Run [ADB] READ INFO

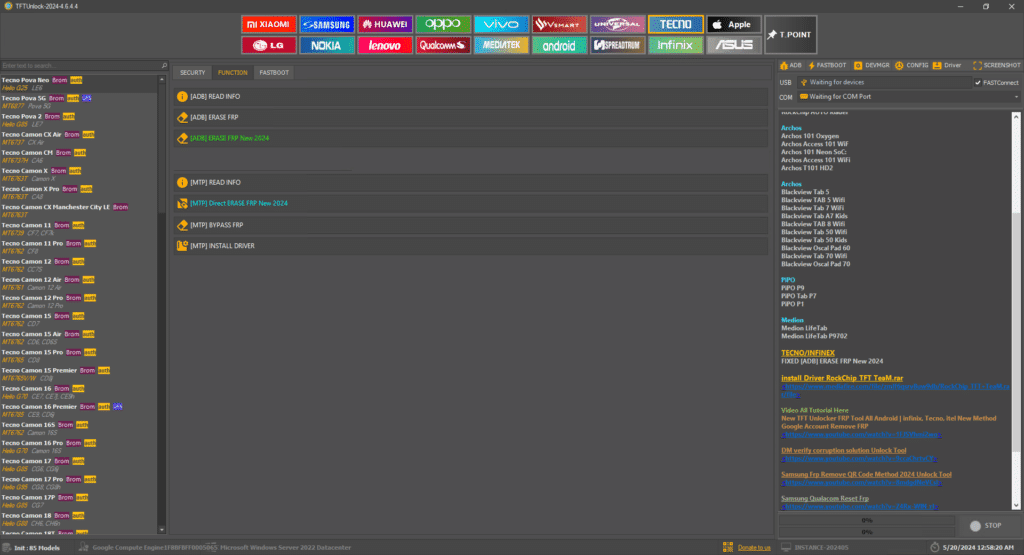472,97
